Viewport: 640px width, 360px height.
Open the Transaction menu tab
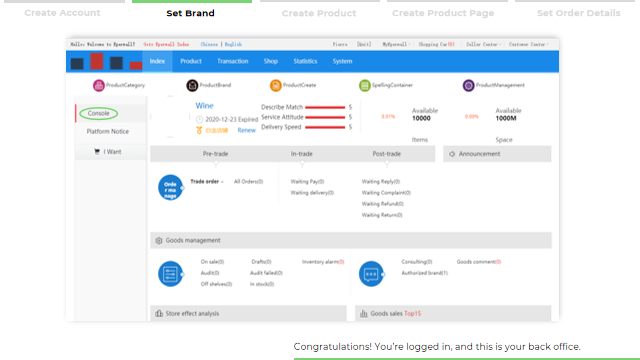233,61
